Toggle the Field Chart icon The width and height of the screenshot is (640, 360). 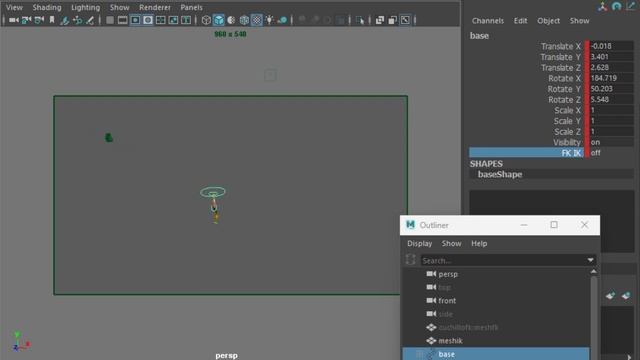[160, 20]
